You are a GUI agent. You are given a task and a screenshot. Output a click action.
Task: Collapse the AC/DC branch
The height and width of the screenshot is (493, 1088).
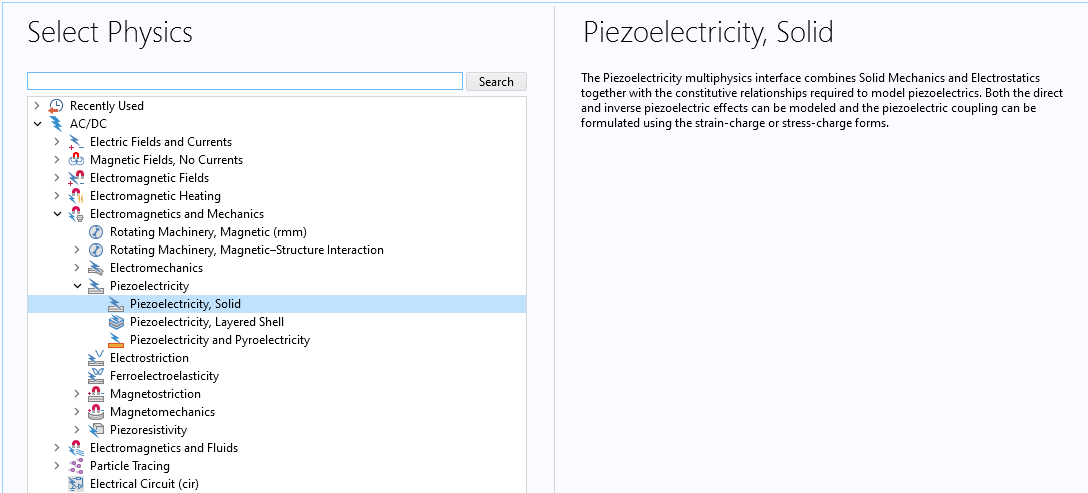37,124
